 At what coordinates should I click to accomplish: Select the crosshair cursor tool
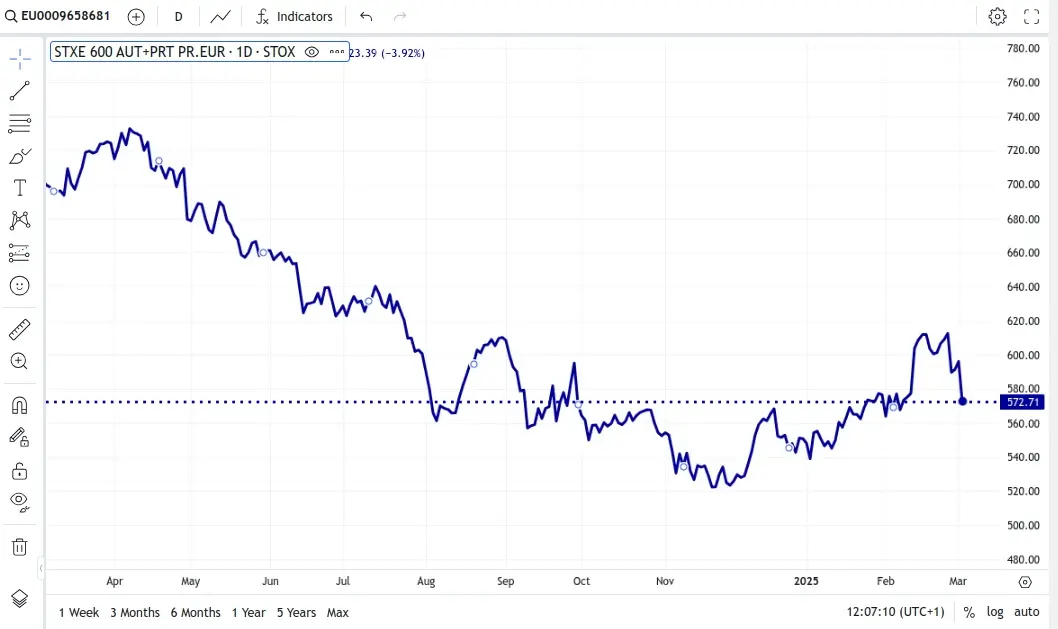[x=20, y=59]
